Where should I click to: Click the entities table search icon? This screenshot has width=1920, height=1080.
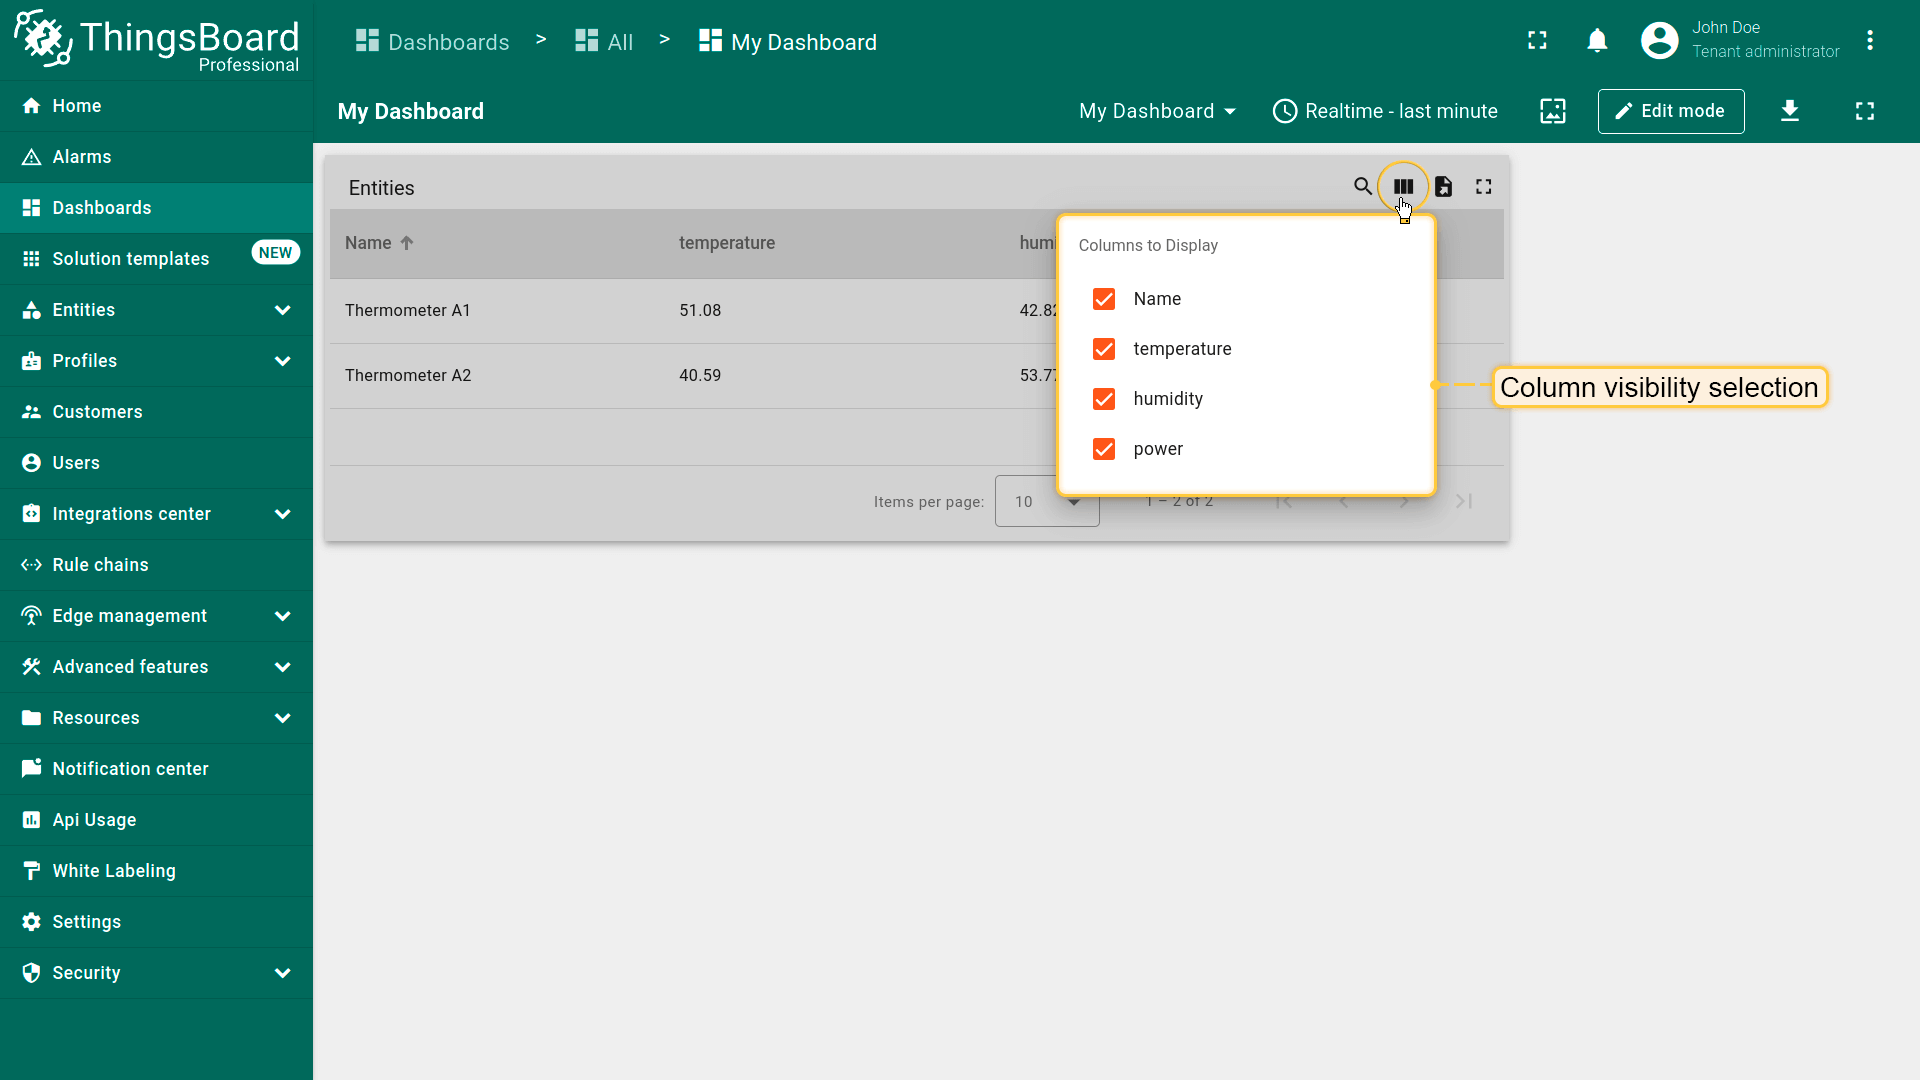pyautogui.click(x=1362, y=187)
